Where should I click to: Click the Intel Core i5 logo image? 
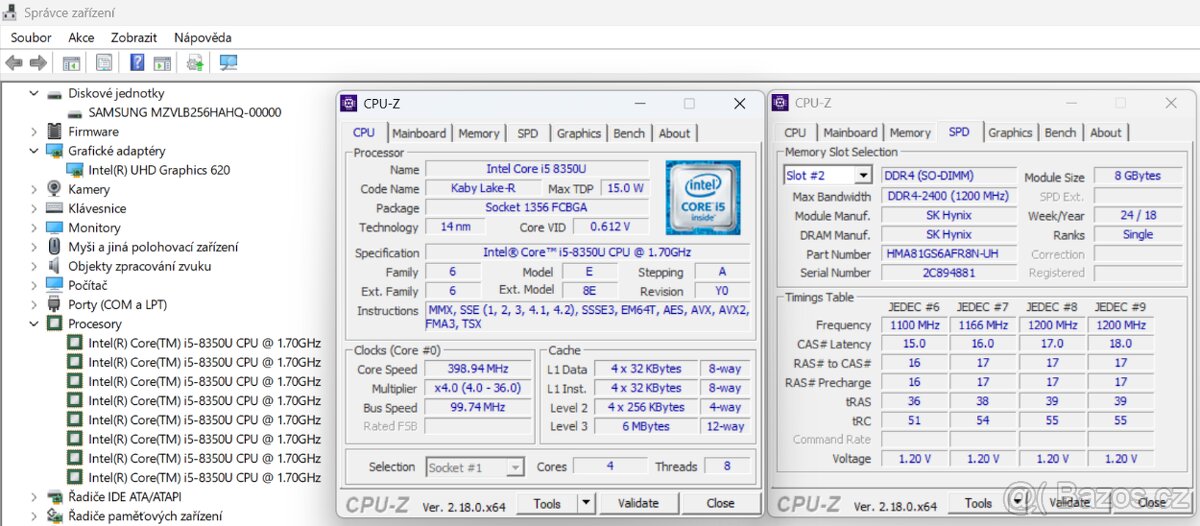click(x=703, y=197)
